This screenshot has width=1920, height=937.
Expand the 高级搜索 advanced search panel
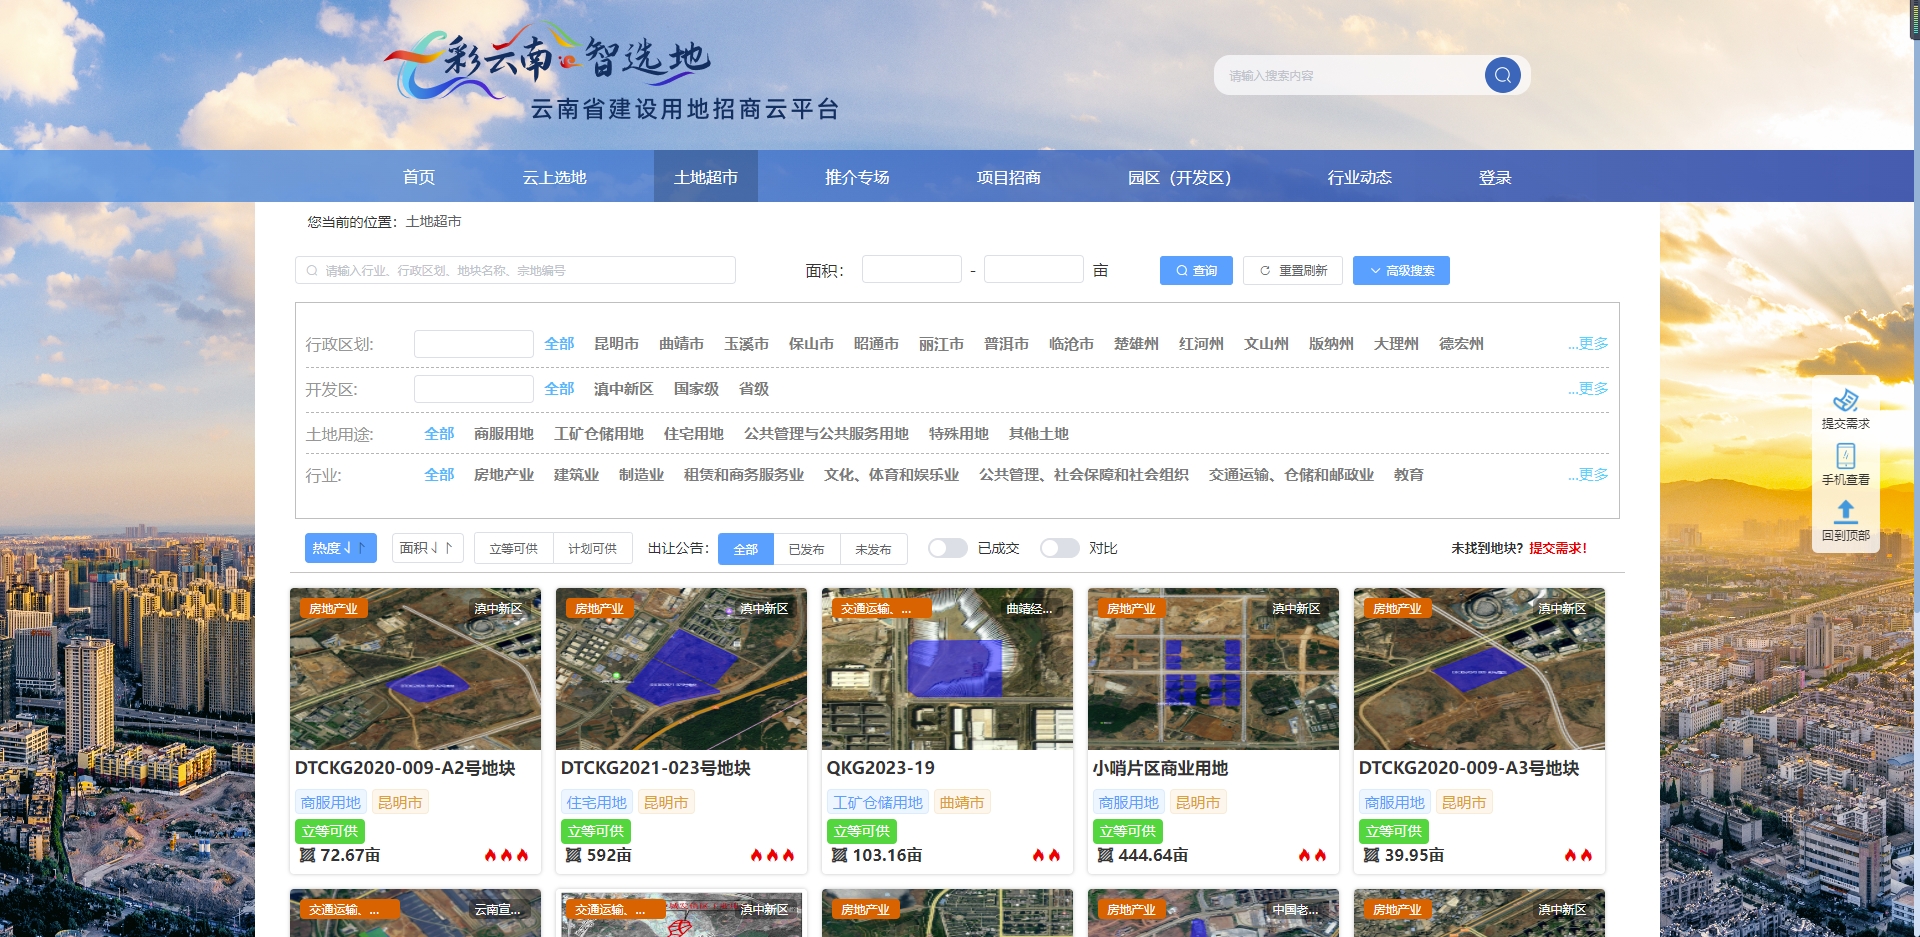tap(1401, 271)
